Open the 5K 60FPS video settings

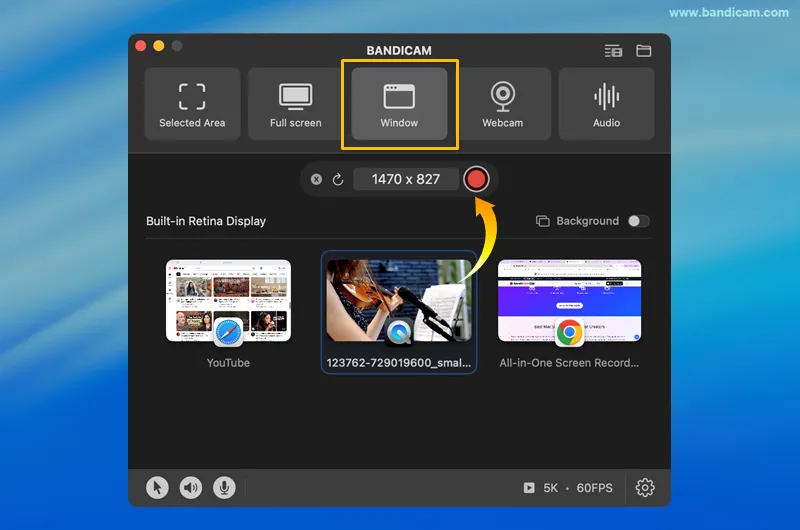(x=568, y=488)
